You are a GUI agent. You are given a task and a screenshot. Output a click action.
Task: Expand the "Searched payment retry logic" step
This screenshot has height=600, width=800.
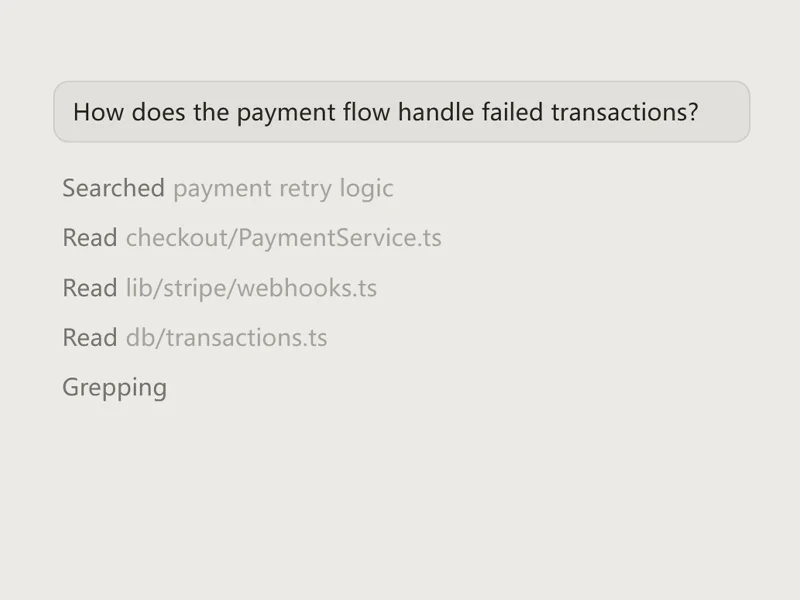(228, 188)
